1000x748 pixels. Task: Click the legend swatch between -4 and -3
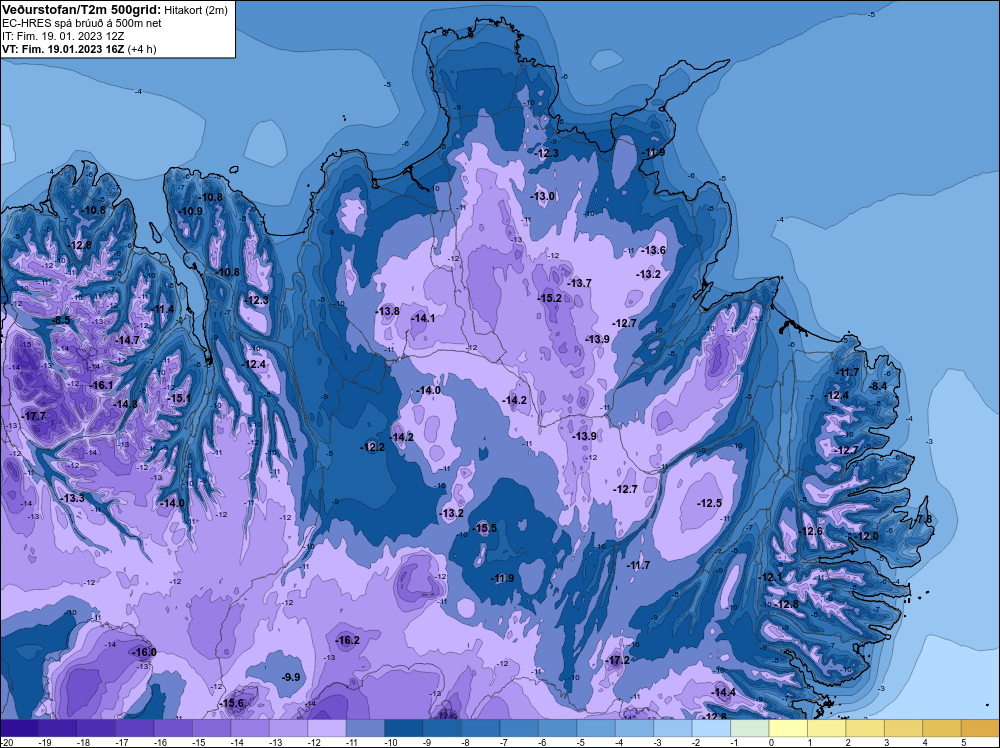635,728
